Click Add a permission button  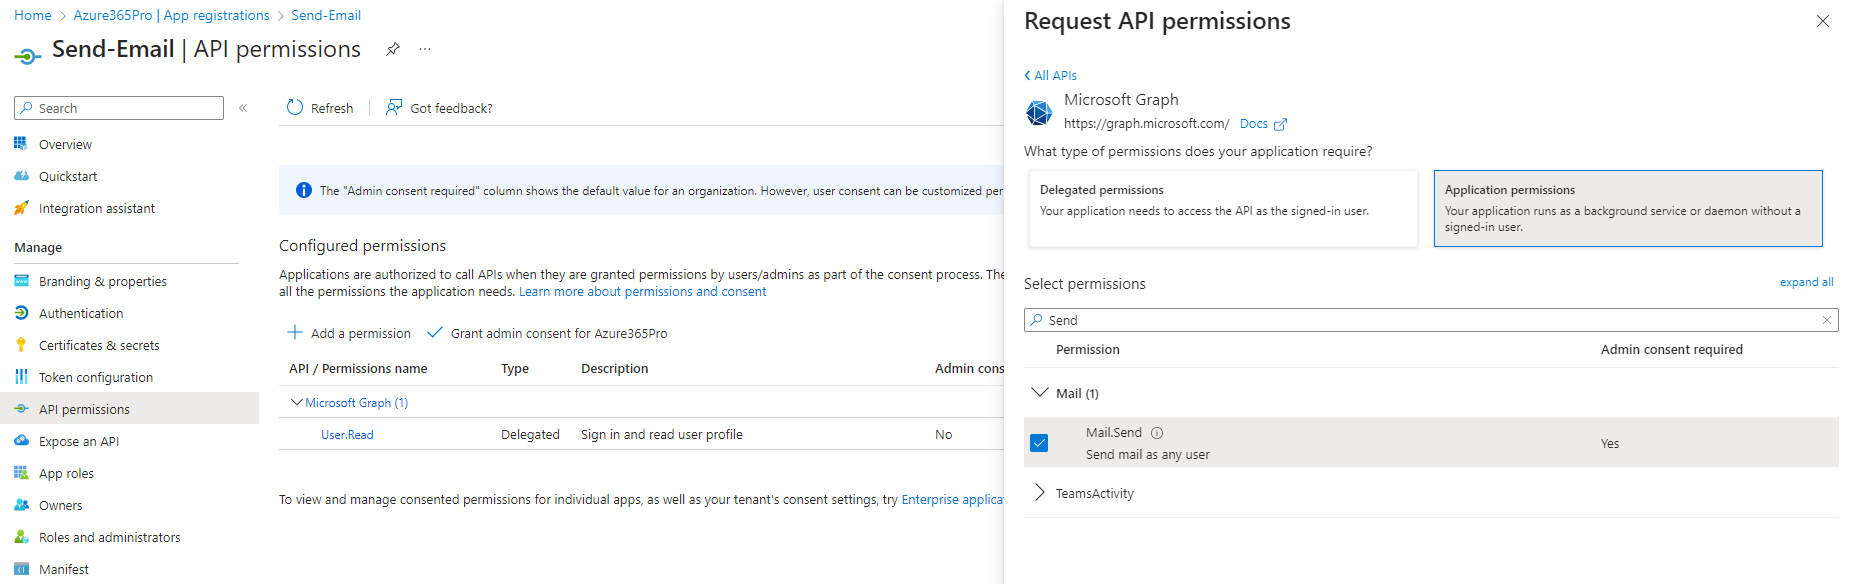click(349, 333)
